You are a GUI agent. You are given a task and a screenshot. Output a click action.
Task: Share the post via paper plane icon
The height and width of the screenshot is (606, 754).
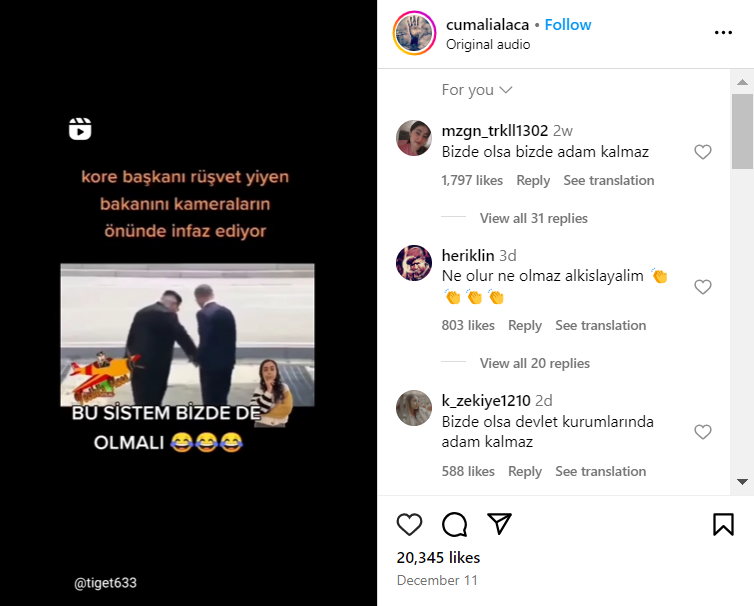499,524
